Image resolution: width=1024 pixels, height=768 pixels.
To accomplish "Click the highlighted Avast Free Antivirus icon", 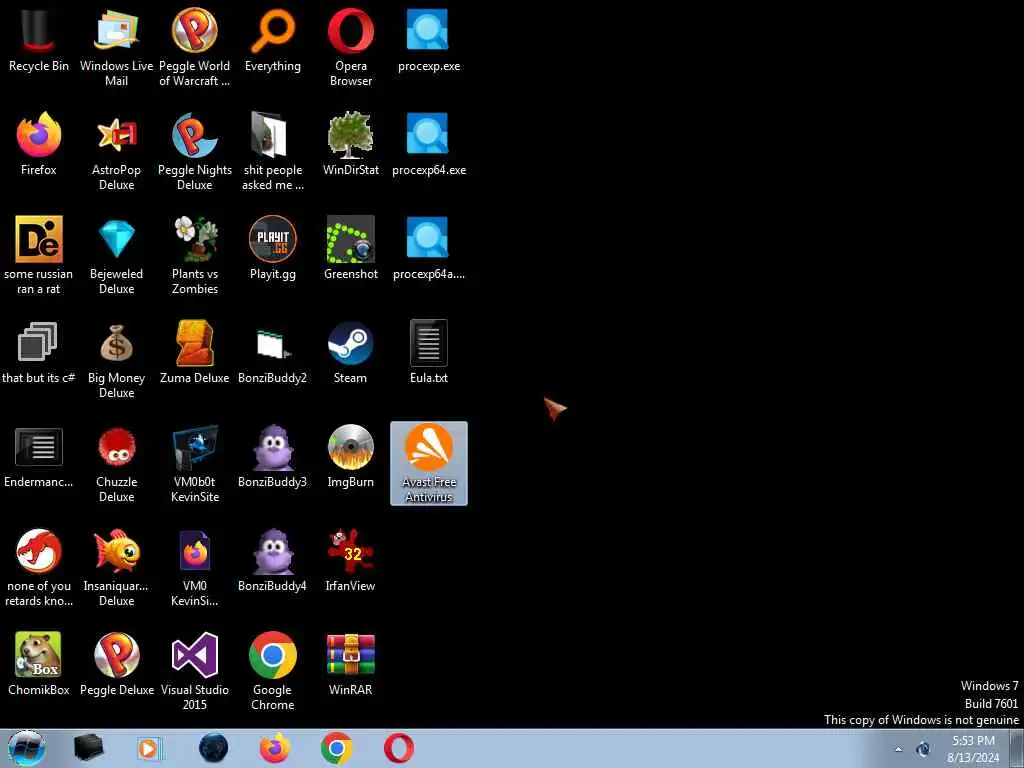I will coord(428,463).
